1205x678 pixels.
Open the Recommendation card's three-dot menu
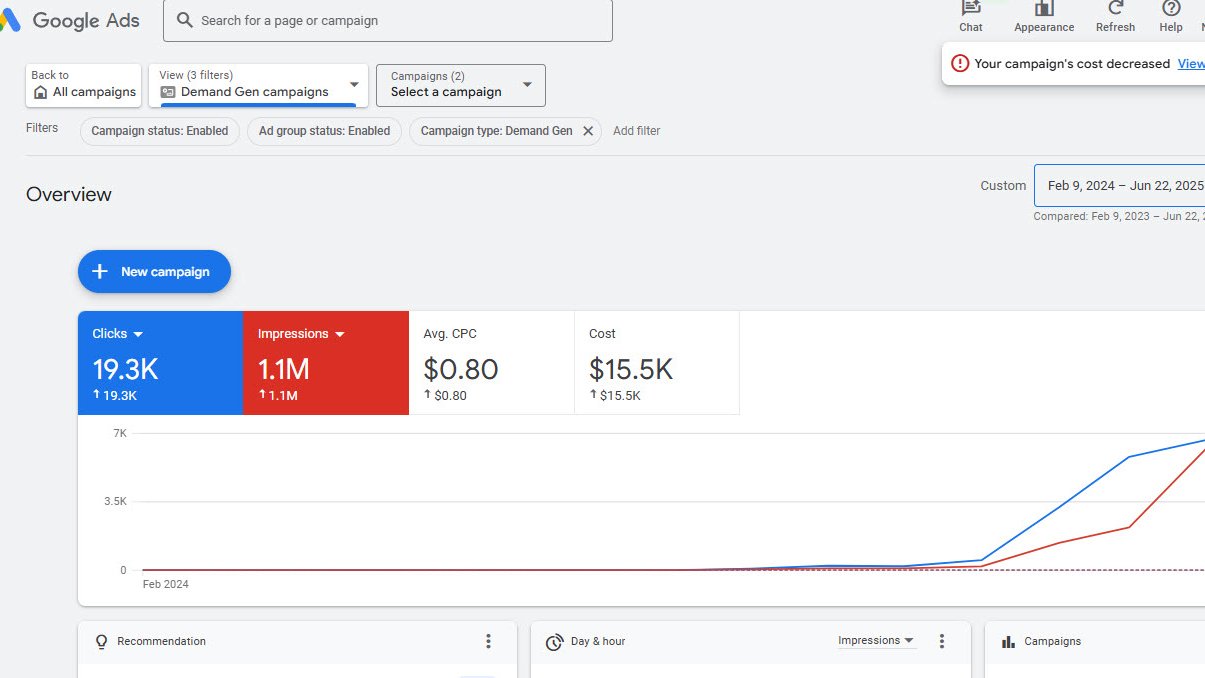488,641
